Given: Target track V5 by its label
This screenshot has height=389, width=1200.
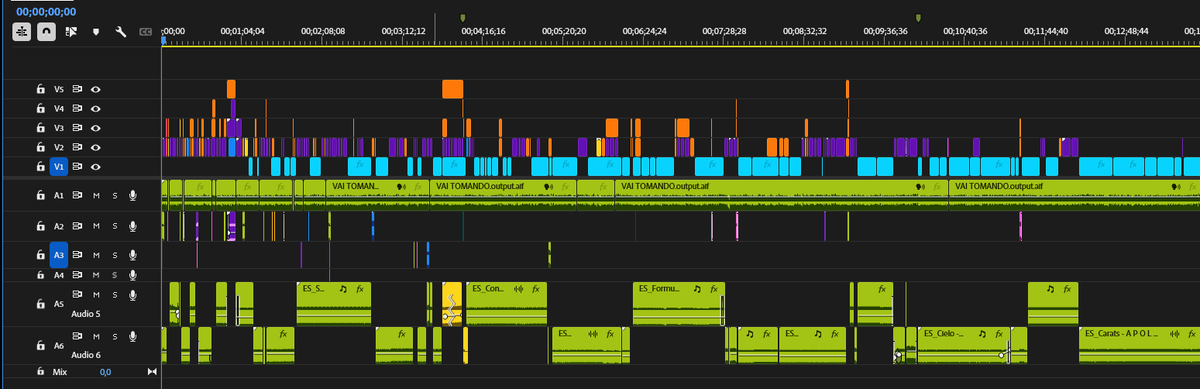Looking at the screenshot, I should coord(59,89).
